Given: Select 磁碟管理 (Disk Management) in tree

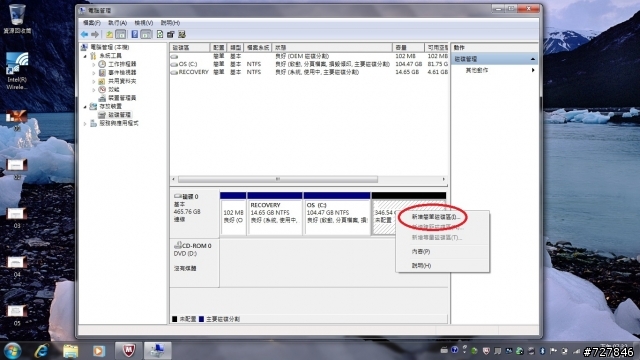Looking at the screenshot, I should 119,115.
